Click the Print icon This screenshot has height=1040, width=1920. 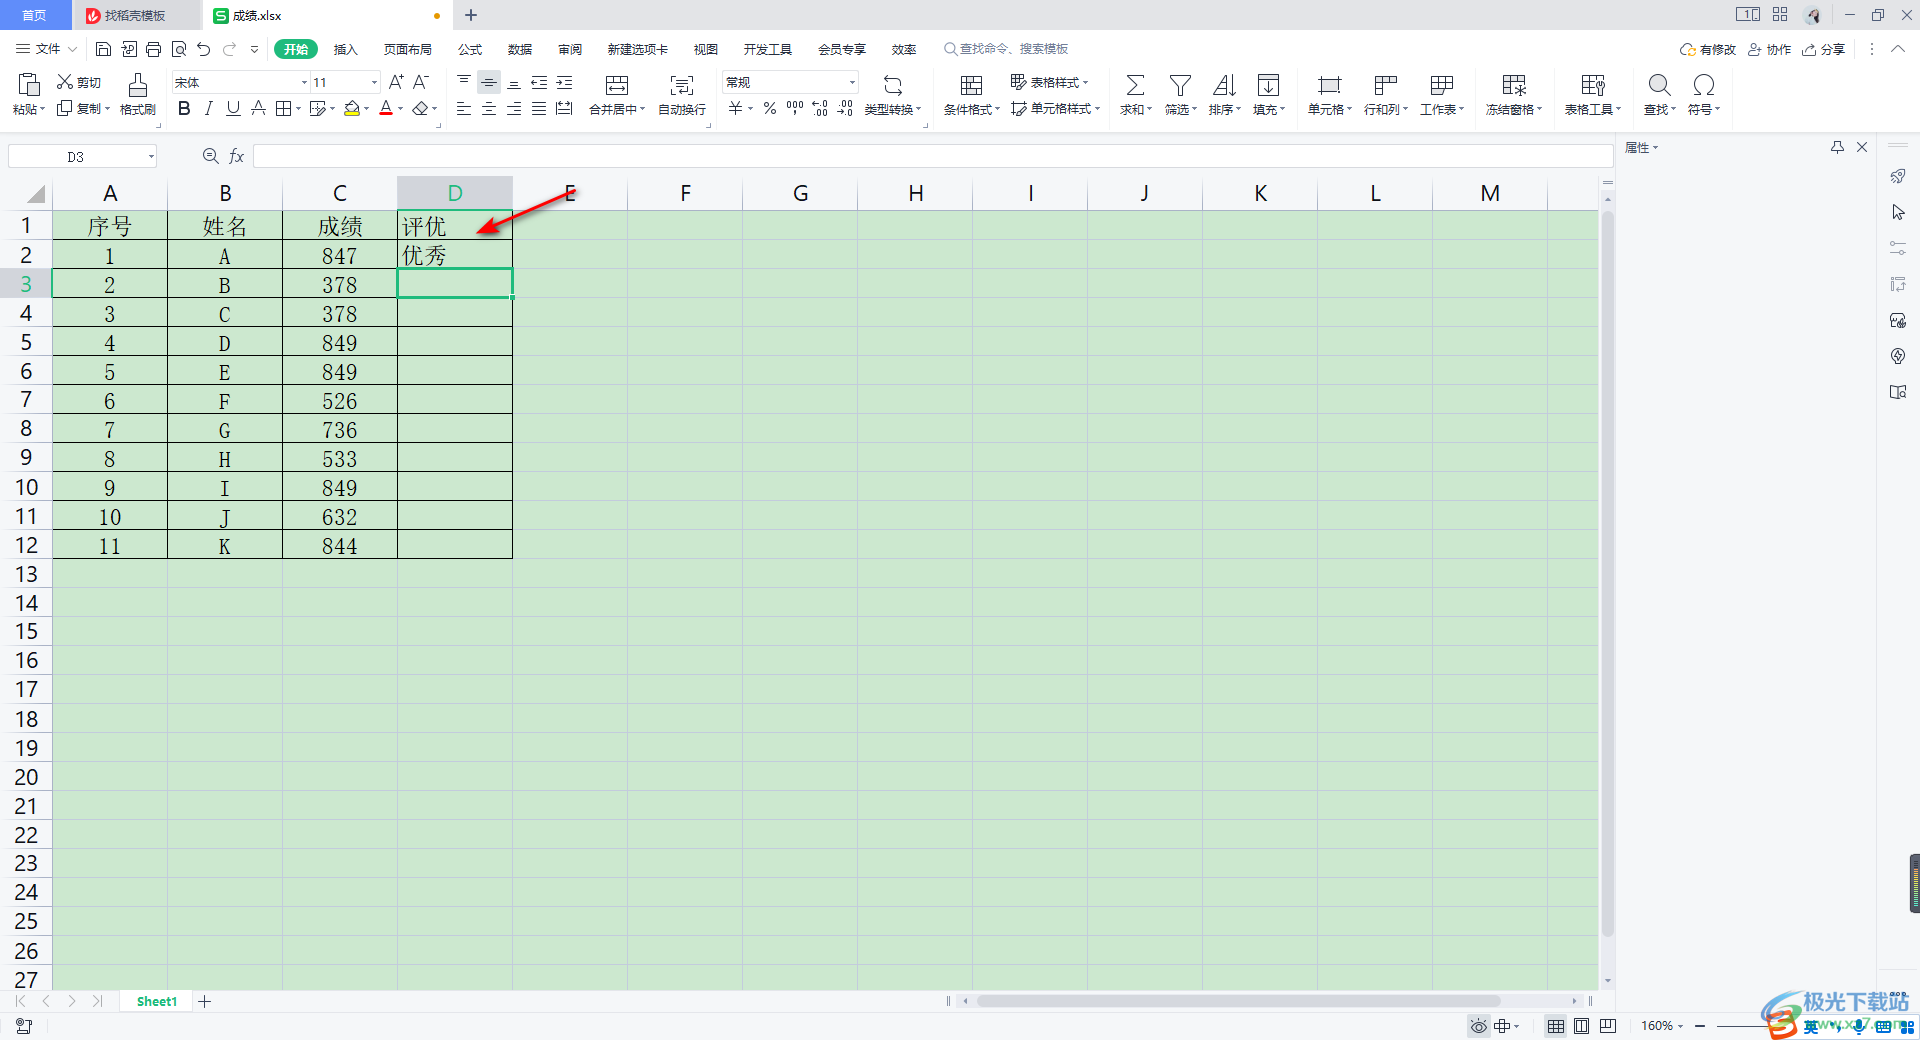[x=153, y=49]
